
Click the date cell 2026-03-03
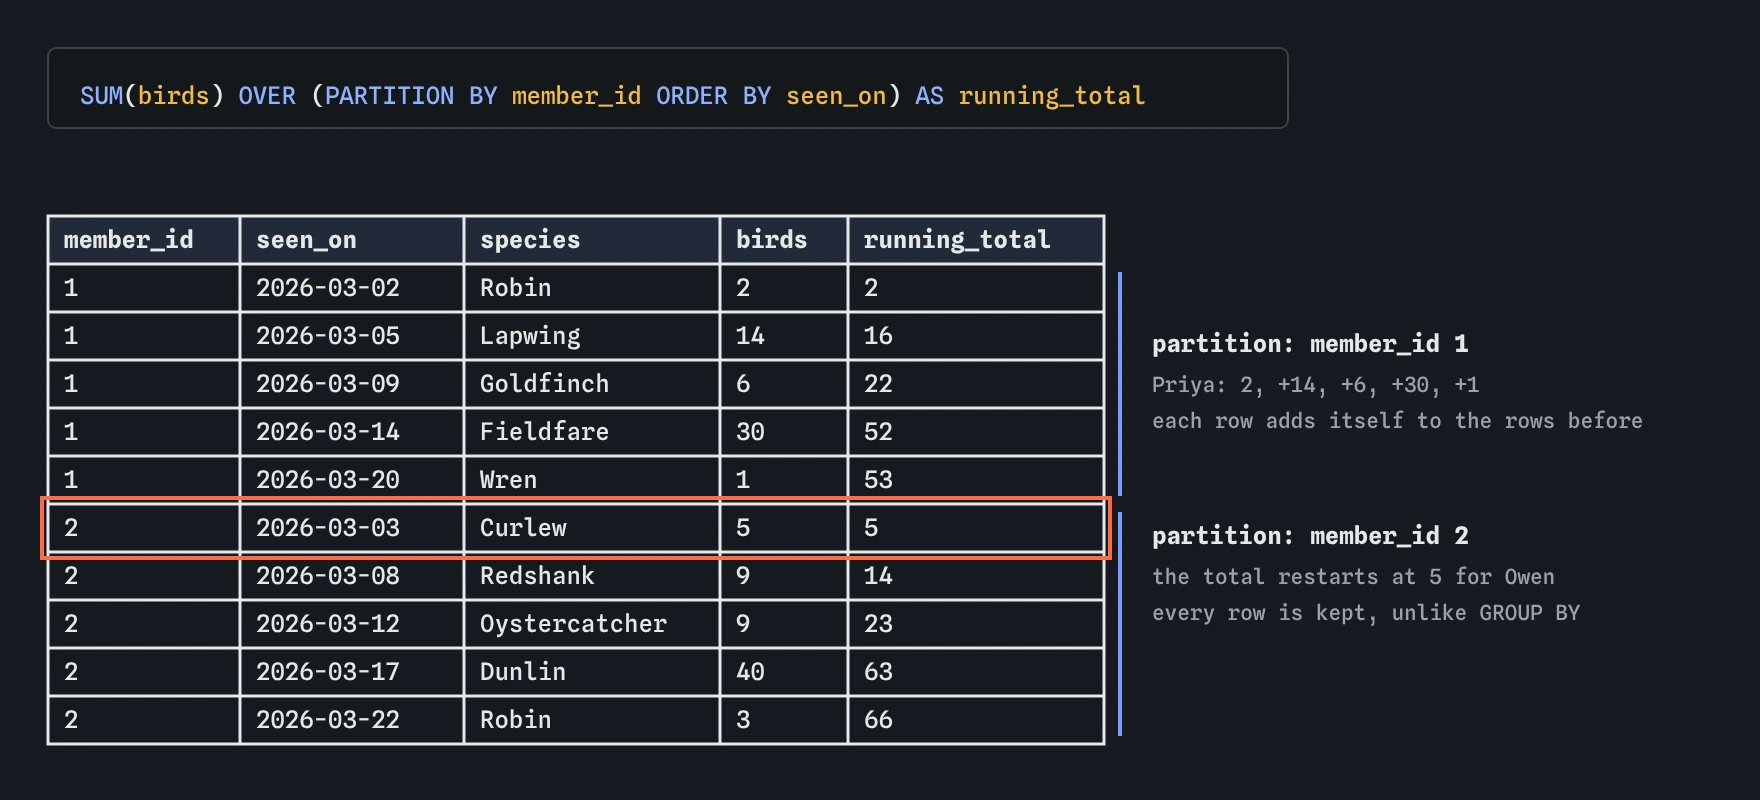[x=352, y=528]
